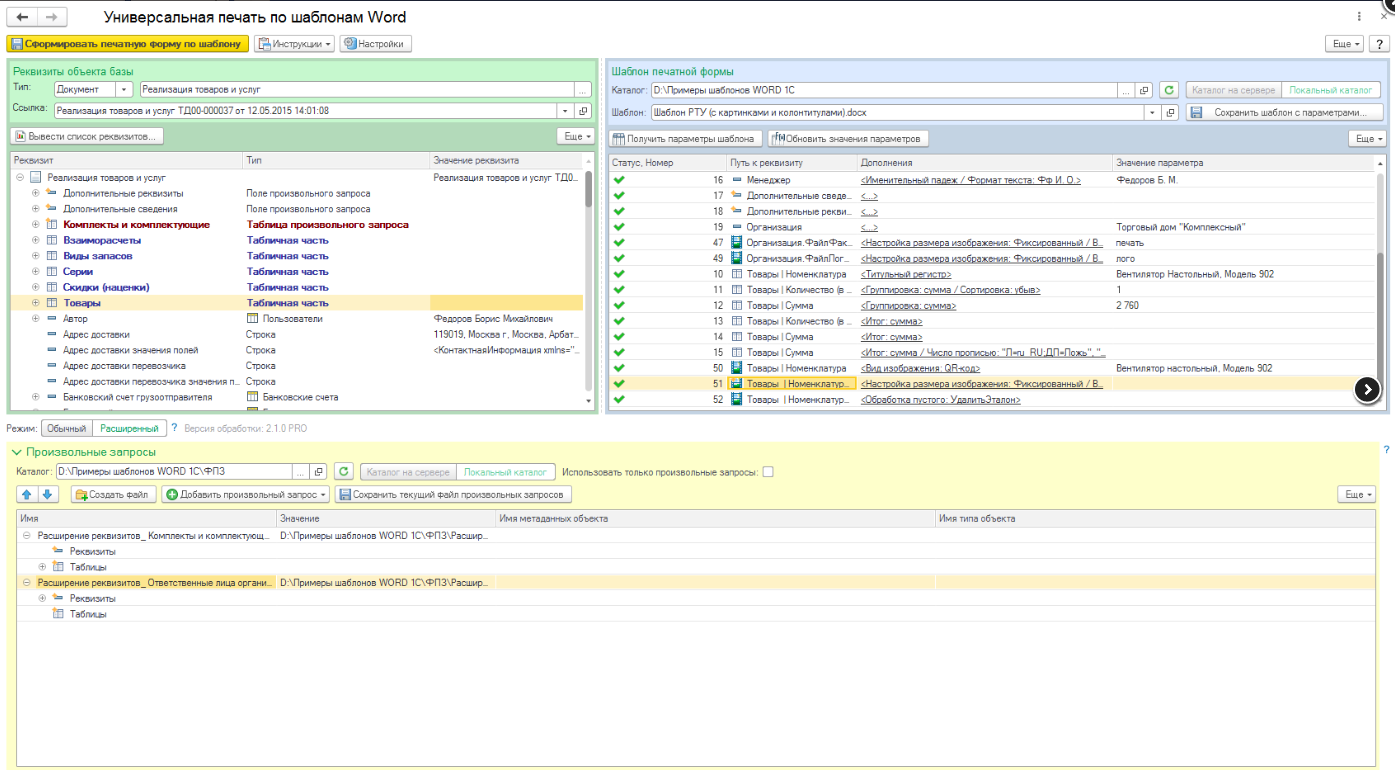Expand the Товары tree row
Screen dimensions: 1395x775
(36, 303)
